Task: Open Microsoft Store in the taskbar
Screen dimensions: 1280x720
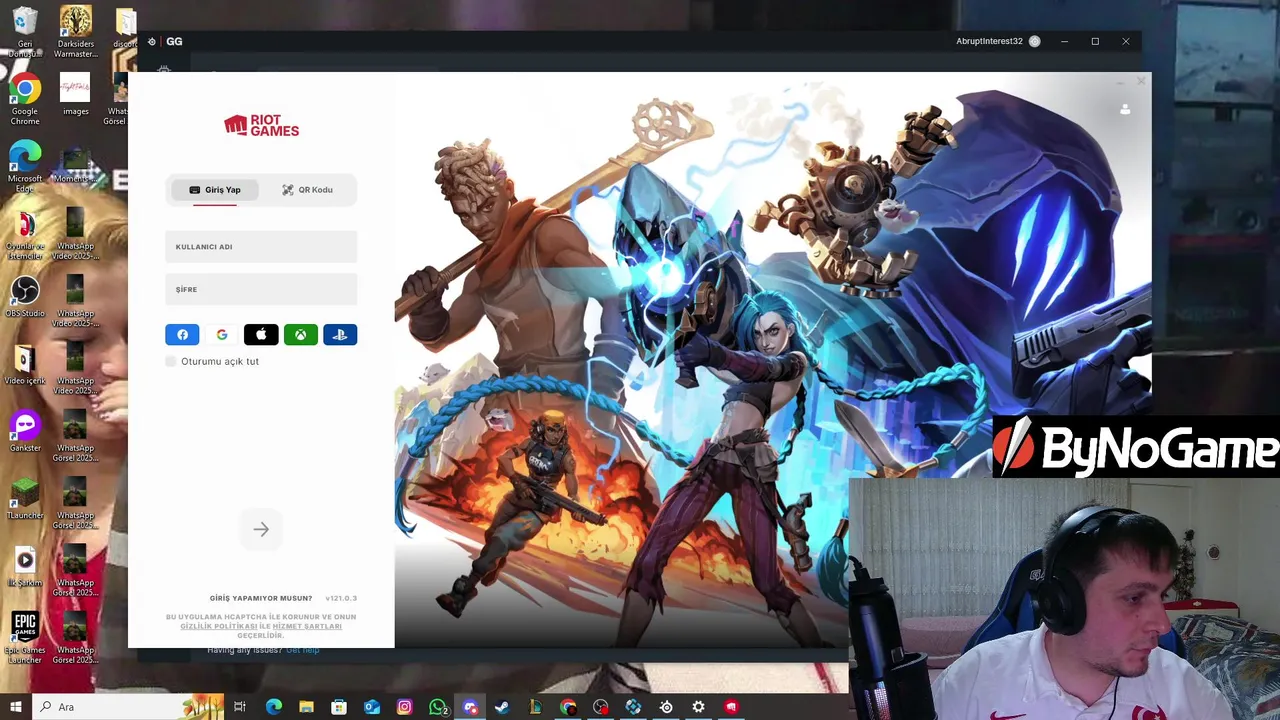Action: tap(339, 707)
